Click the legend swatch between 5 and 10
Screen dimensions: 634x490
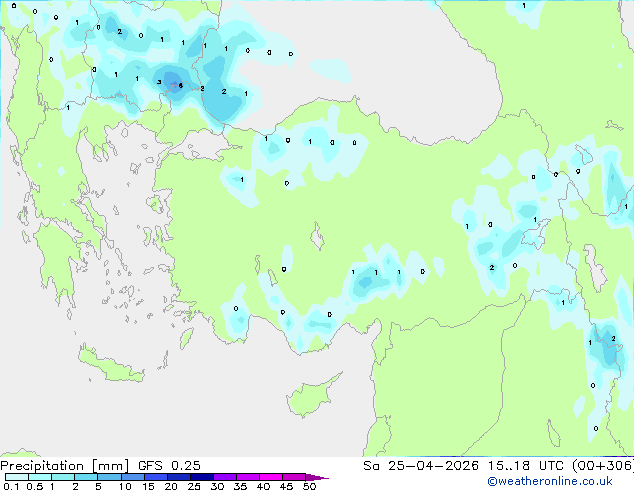tap(109, 477)
